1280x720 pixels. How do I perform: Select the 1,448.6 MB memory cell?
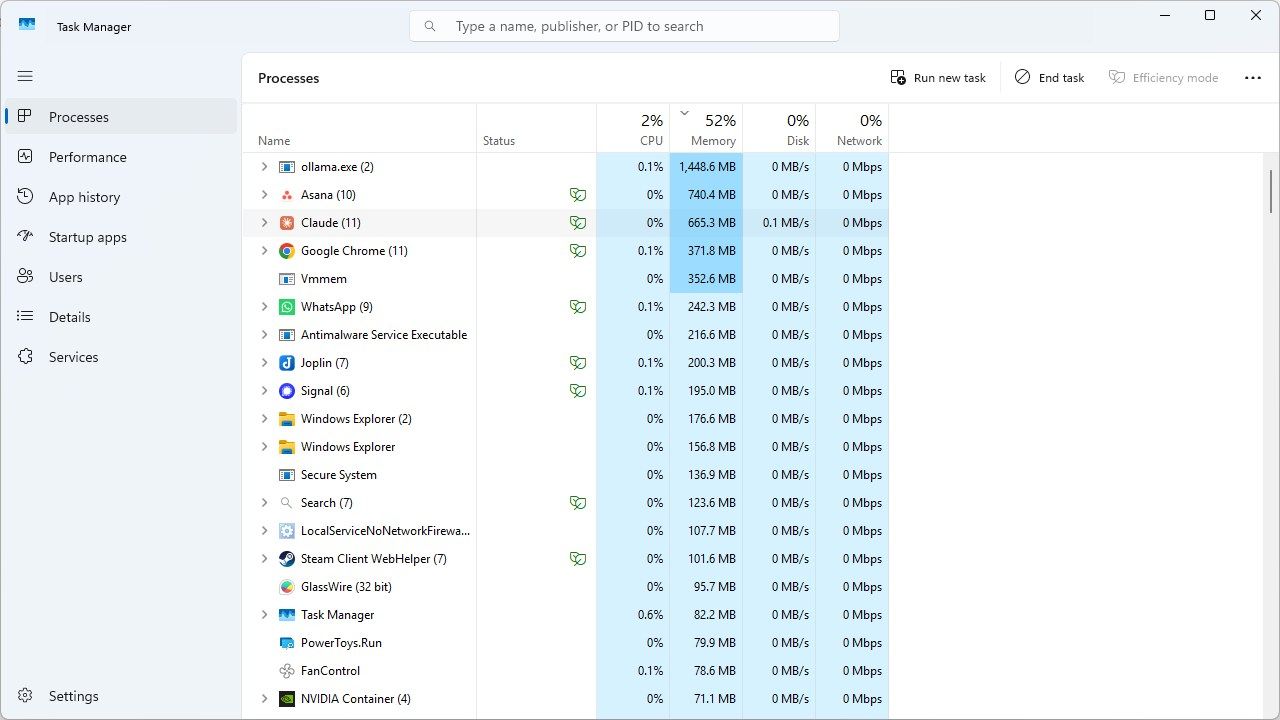pyautogui.click(x=706, y=167)
